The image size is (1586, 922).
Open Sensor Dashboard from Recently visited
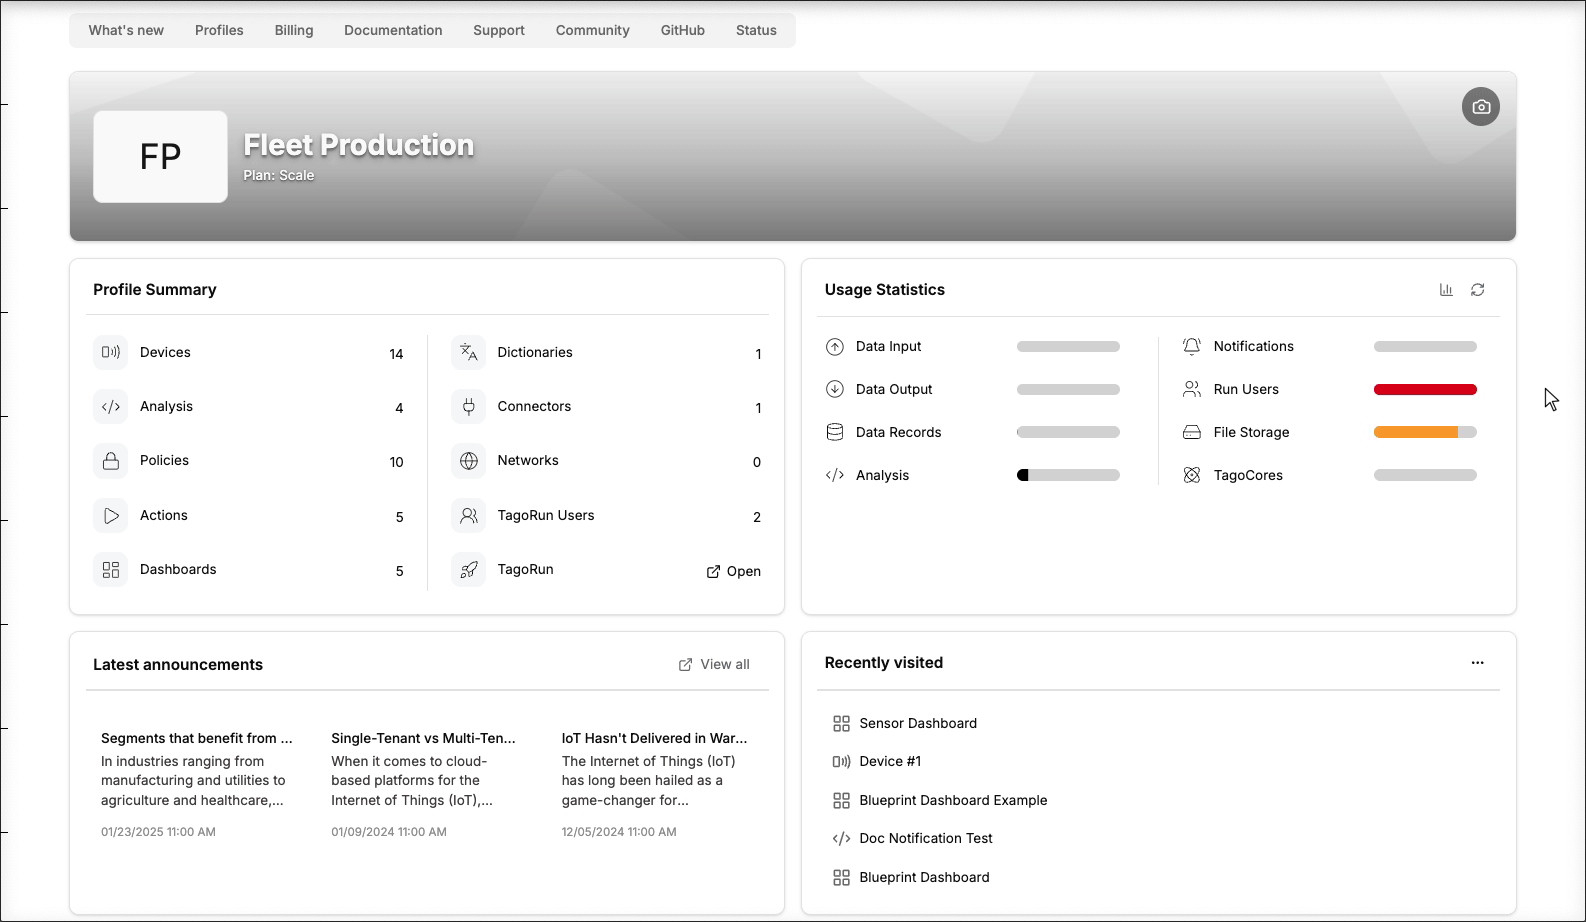tap(918, 724)
